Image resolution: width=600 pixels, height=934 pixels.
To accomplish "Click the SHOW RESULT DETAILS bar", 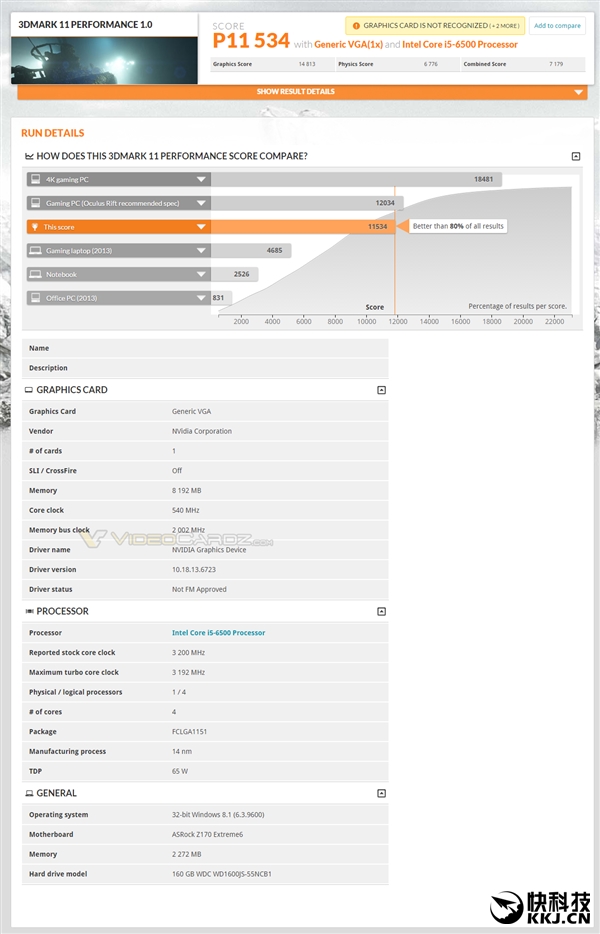I will 302,92.
